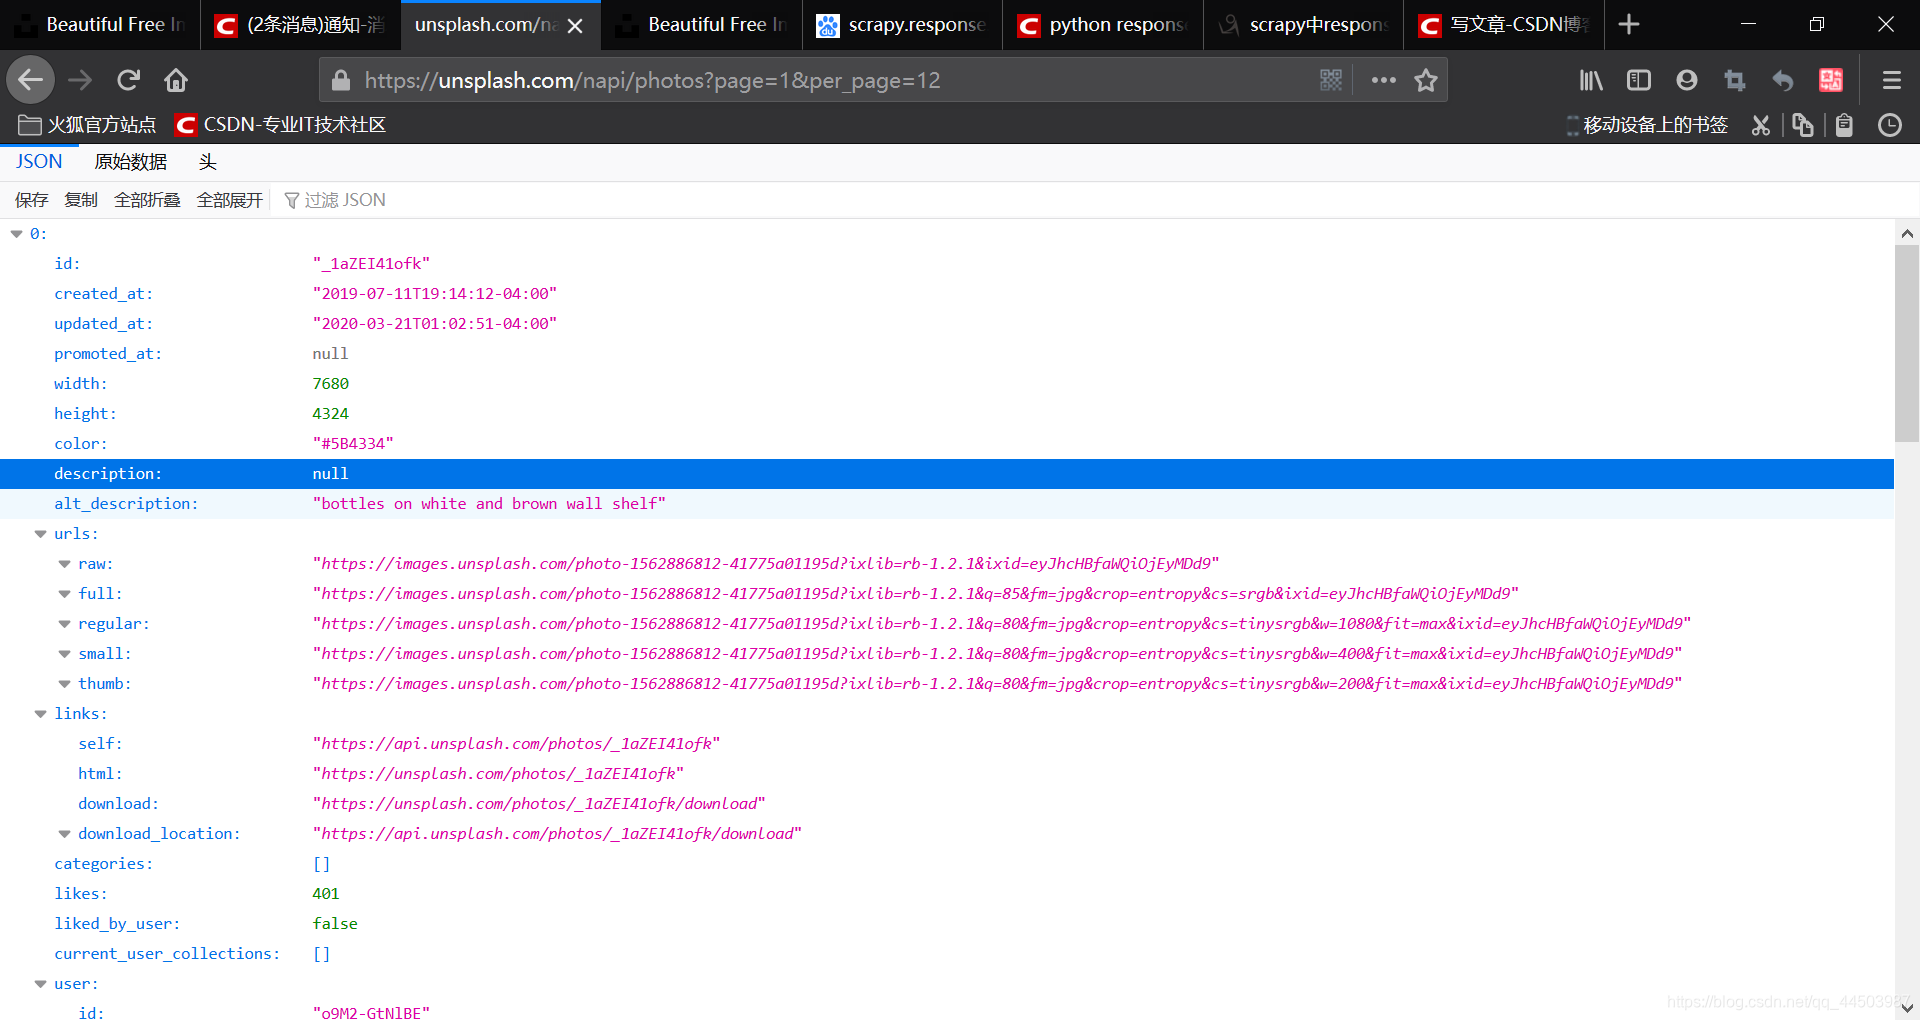Viewport: 1920px width, 1020px height.
Task: Select the JSON viewer tab
Action: 39,162
